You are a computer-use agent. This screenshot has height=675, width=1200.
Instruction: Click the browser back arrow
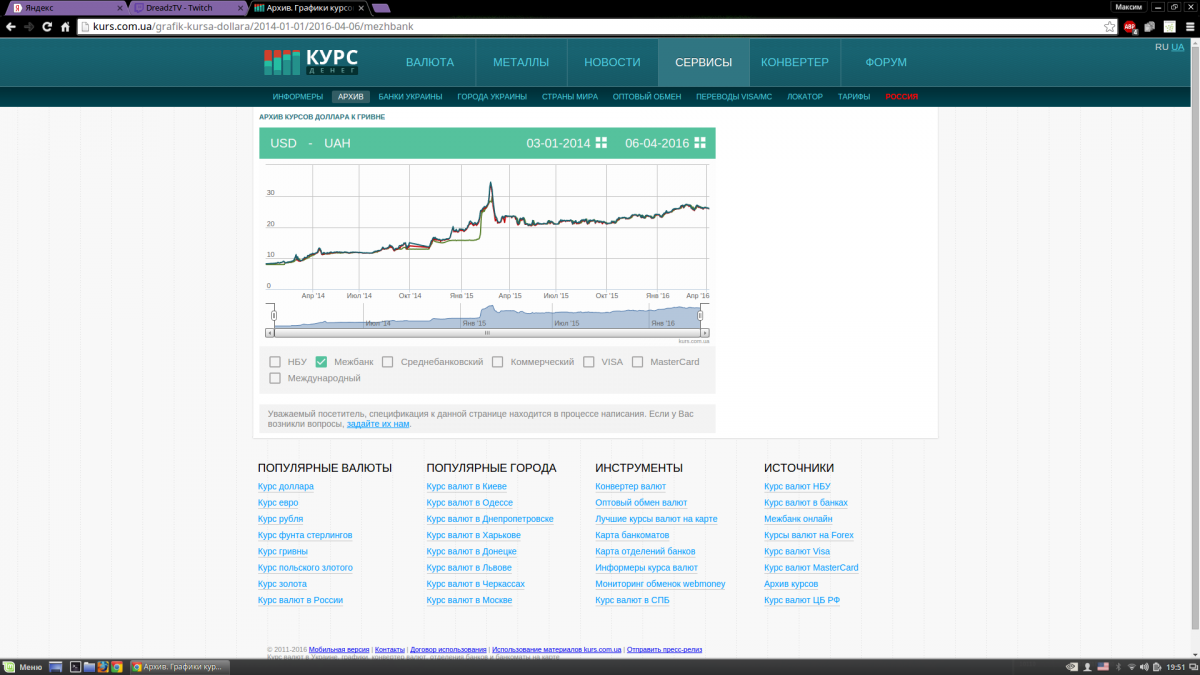pyautogui.click(x=10, y=27)
